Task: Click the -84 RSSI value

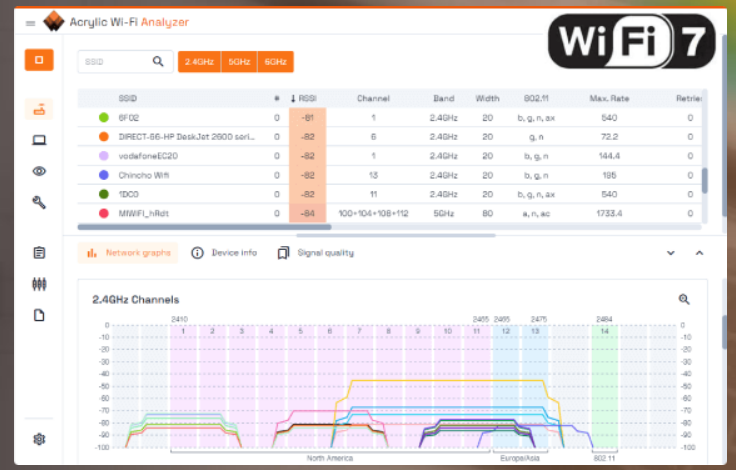Action: coord(307,214)
